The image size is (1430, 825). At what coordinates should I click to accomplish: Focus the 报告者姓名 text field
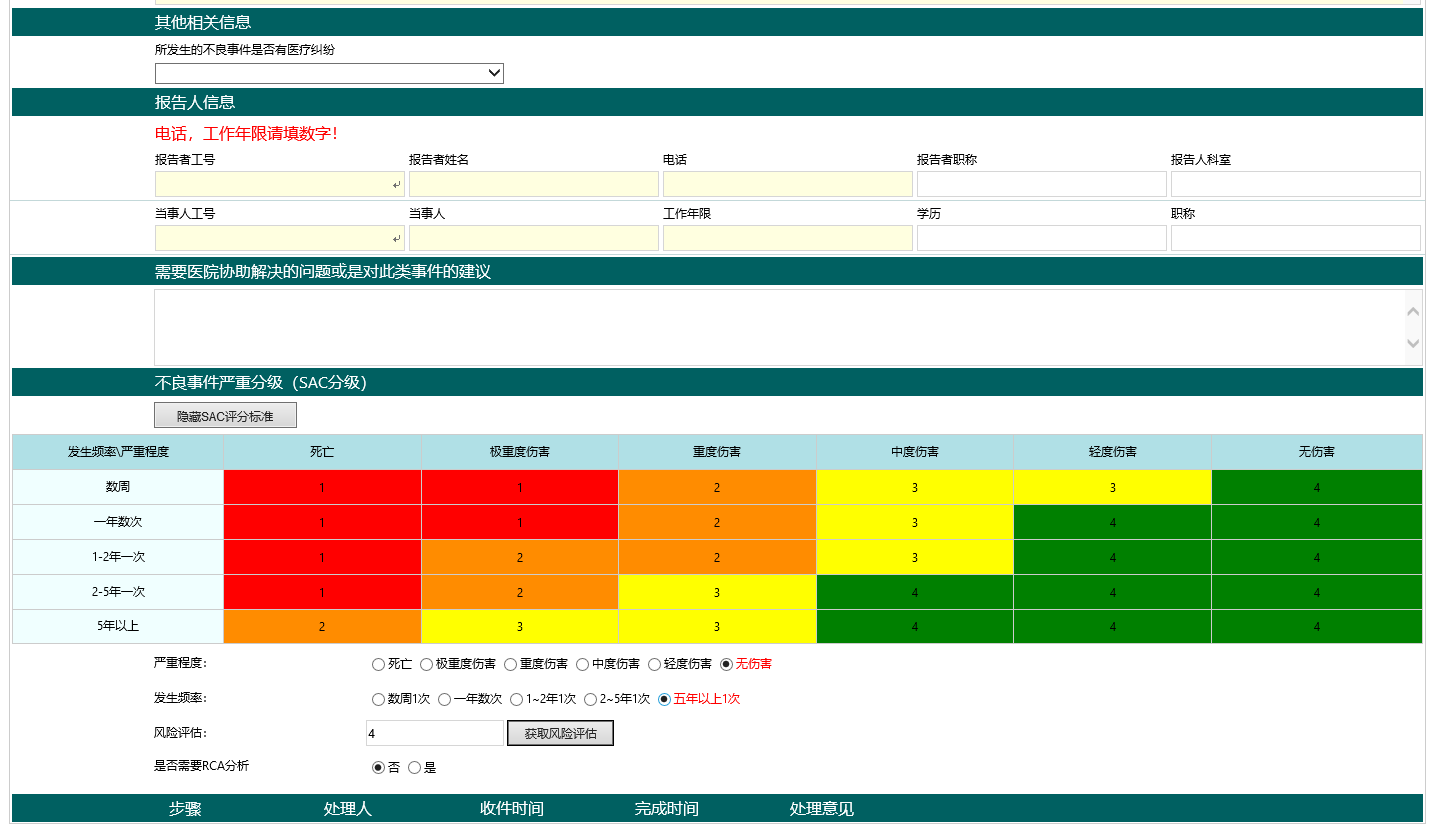coord(533,184)
